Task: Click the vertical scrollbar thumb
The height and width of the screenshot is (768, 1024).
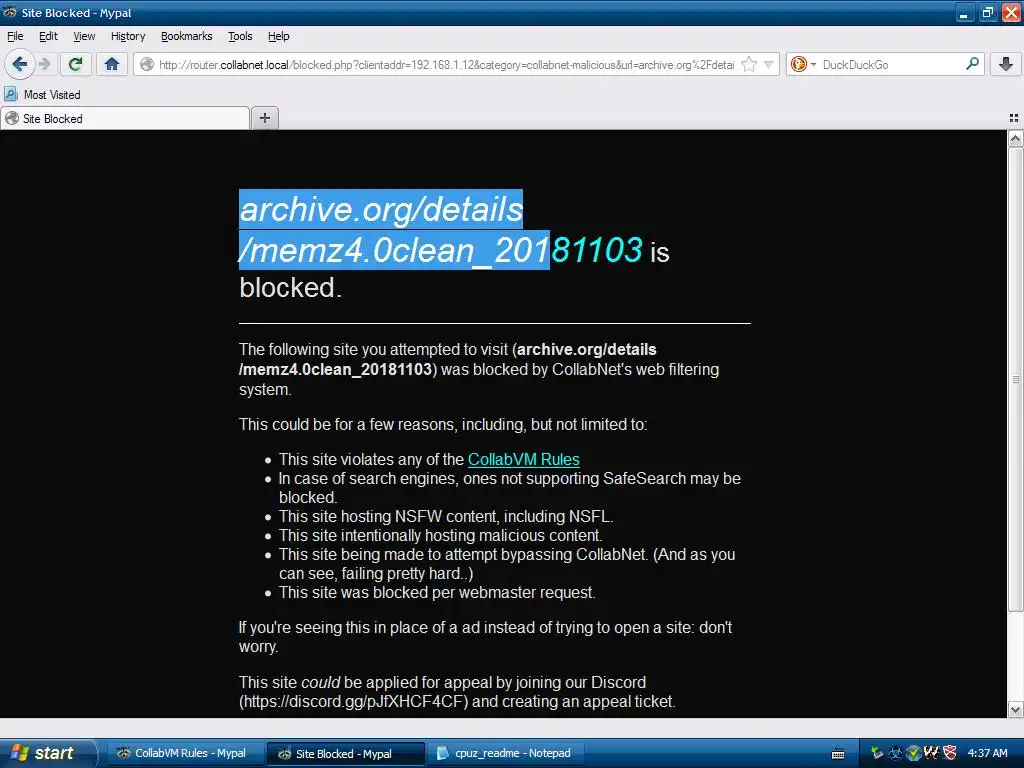Action: point(1015,379)
